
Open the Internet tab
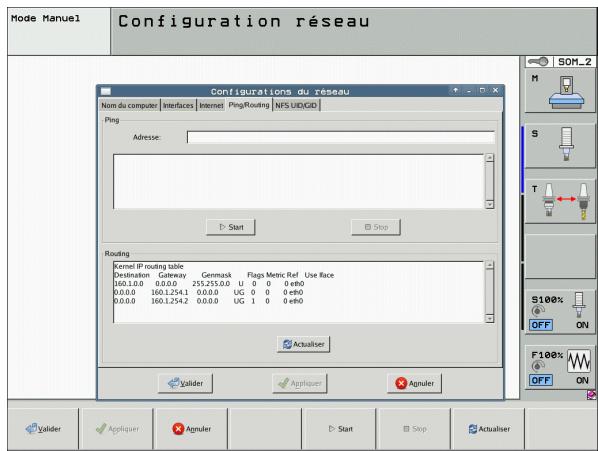pos(211,105)
